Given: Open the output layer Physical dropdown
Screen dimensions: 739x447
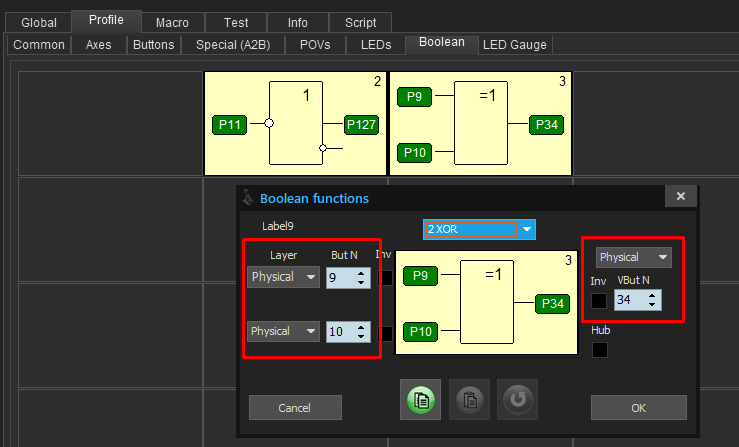Looking at the screenshot, I should point(634,257).
